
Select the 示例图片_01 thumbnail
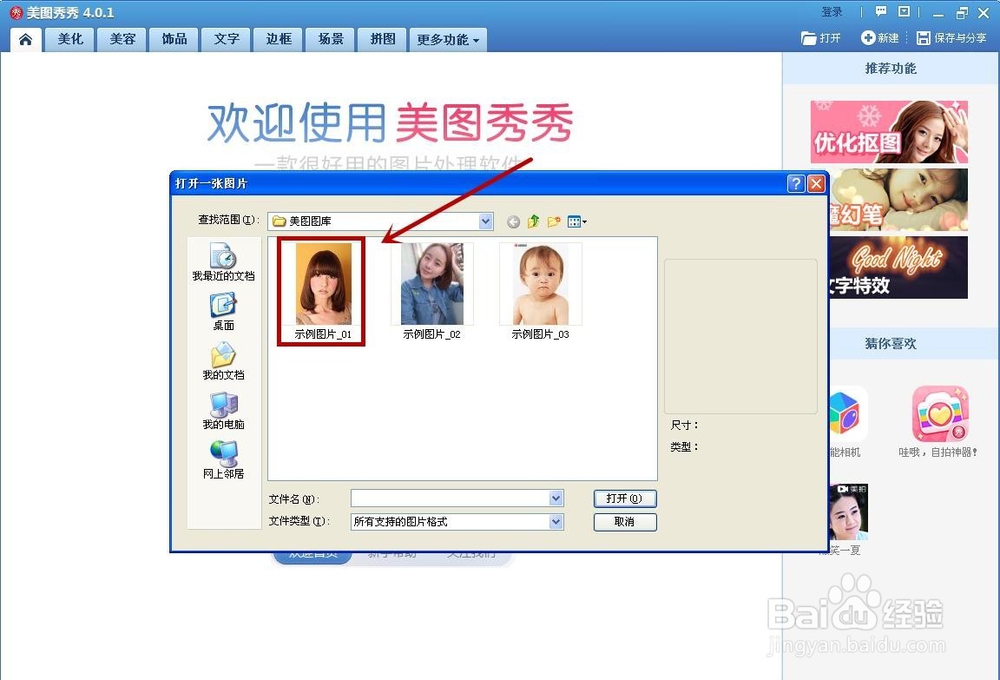point(323,284)
